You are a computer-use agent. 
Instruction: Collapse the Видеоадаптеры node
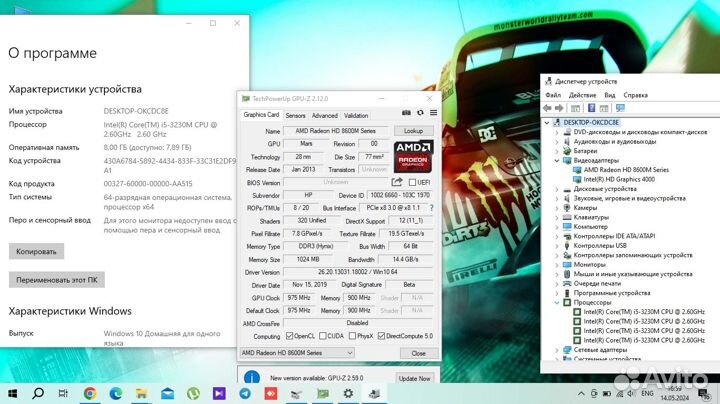(x=557, y=160)
